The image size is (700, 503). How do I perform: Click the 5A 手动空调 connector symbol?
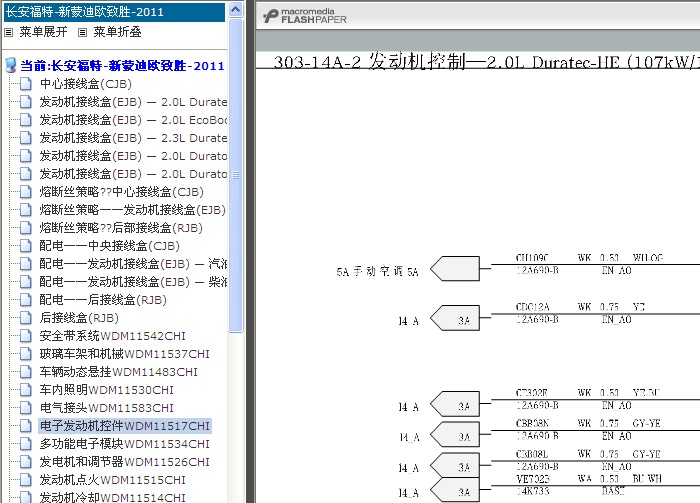pyautogui.click(x=455, y=269)
